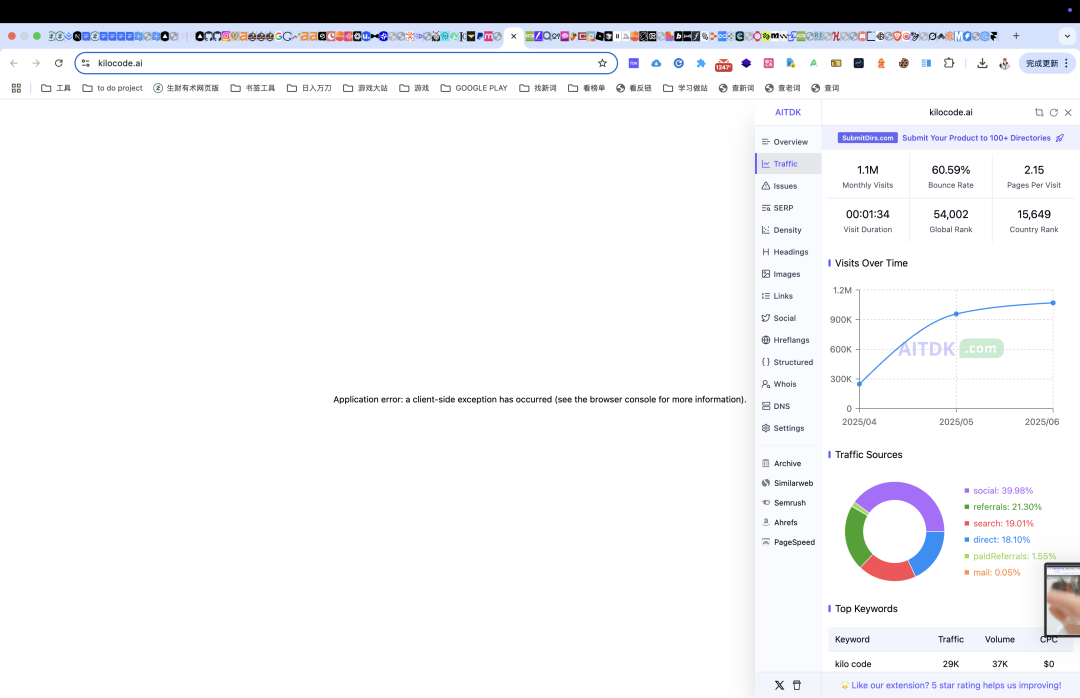Viewport: 1080px width, 698px height.
Task: Open the Issues section
Action: (779, 186)
